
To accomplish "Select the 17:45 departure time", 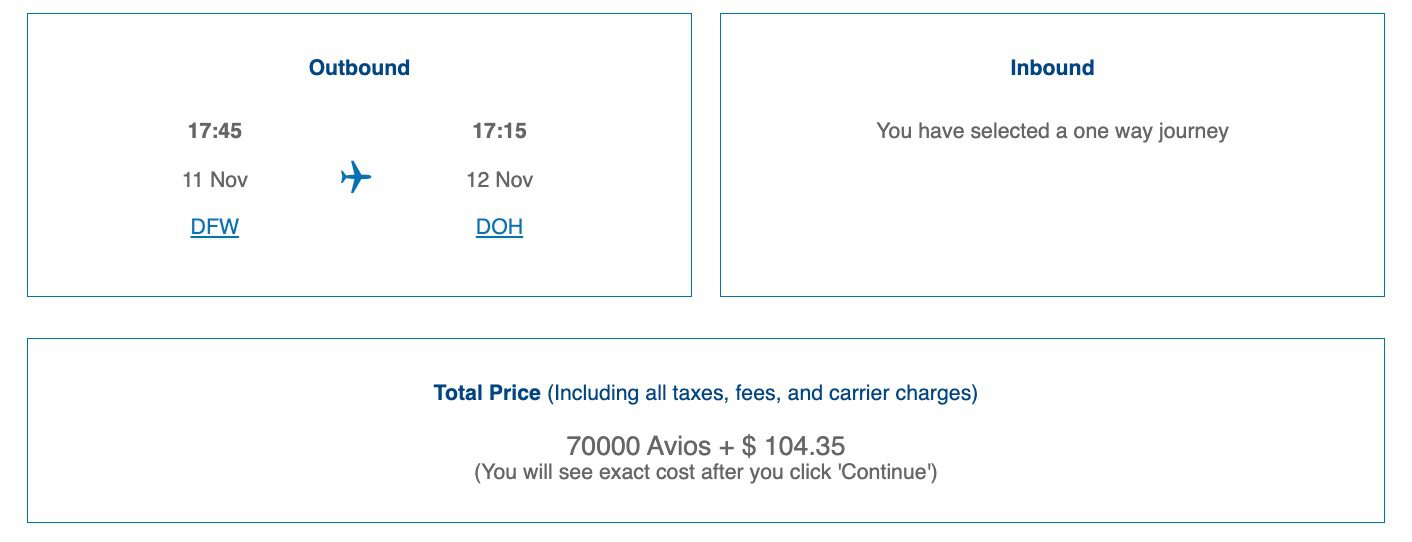I will coord(215,131).
